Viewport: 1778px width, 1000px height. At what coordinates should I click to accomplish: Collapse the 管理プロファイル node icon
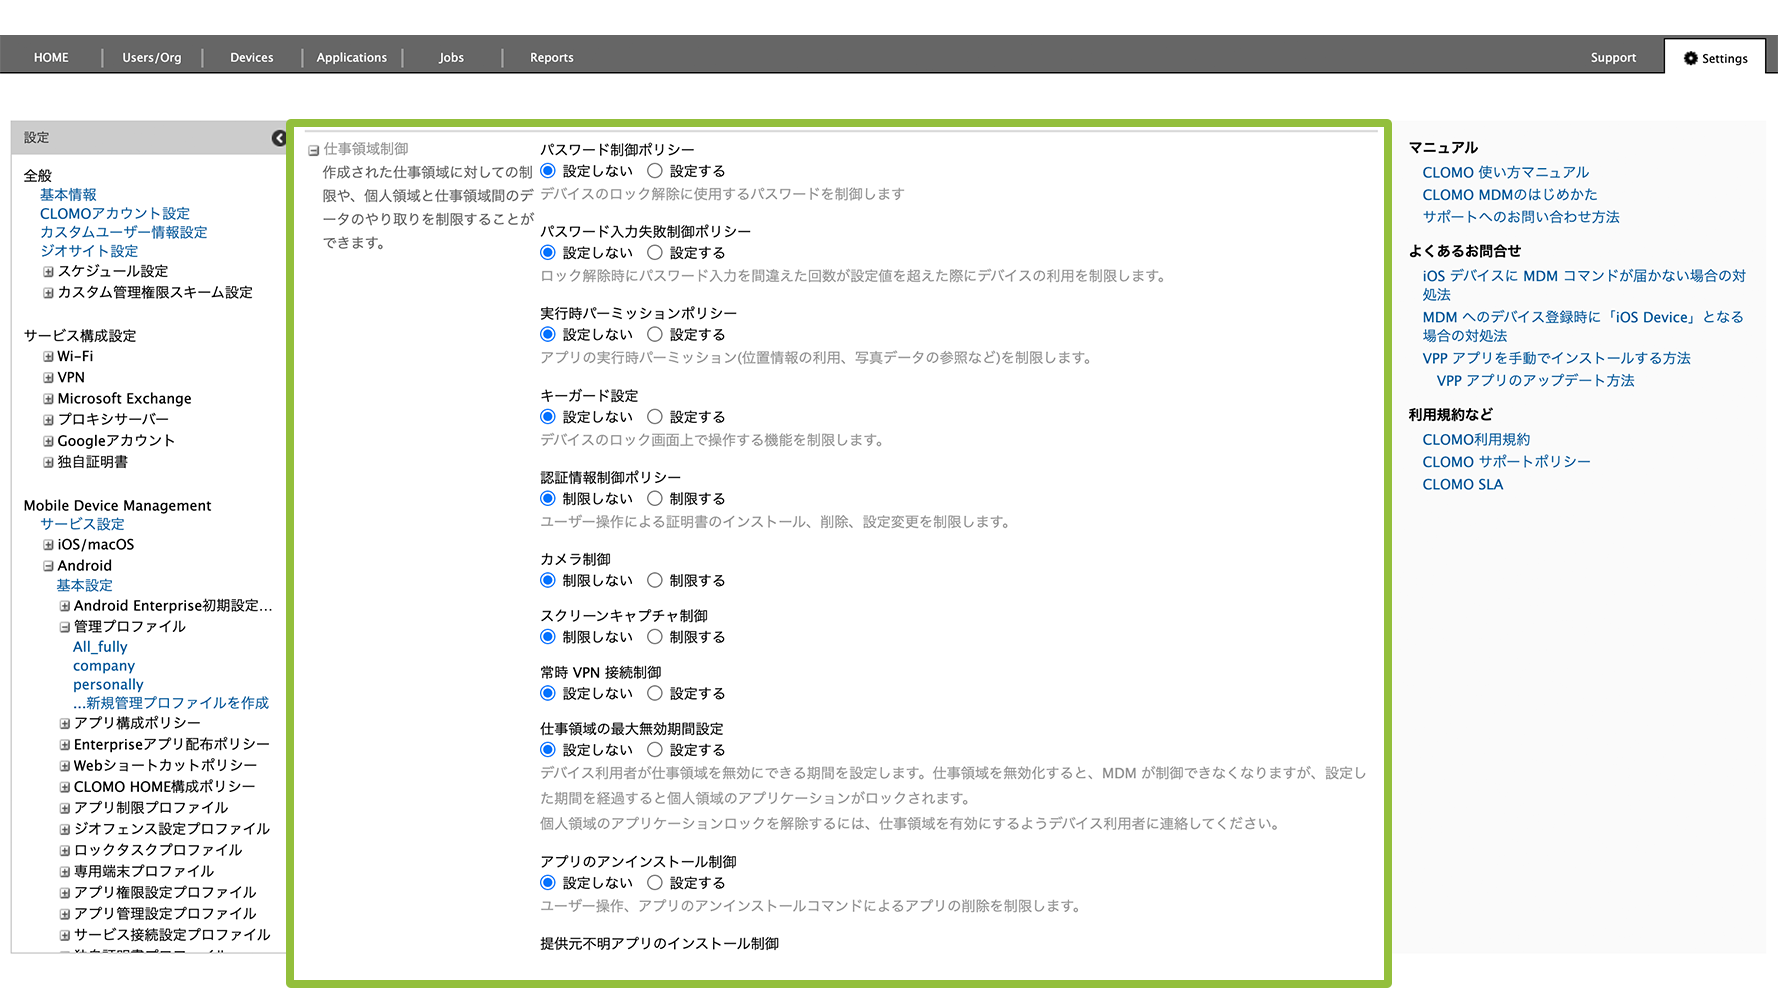pos(64,627)
